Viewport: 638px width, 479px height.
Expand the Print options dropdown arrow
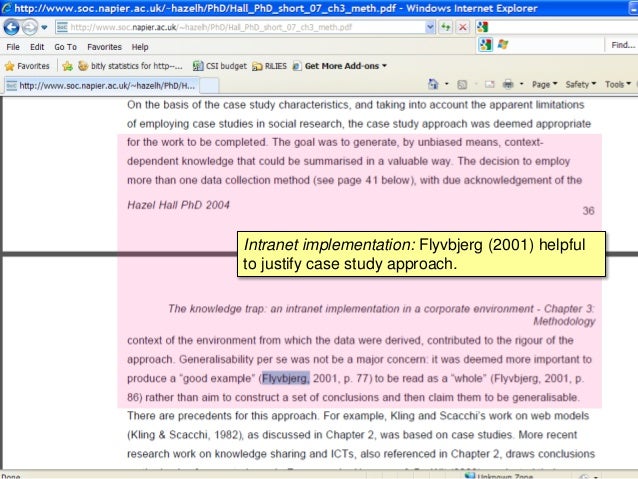pyautogui.click(x=521, y=84)
